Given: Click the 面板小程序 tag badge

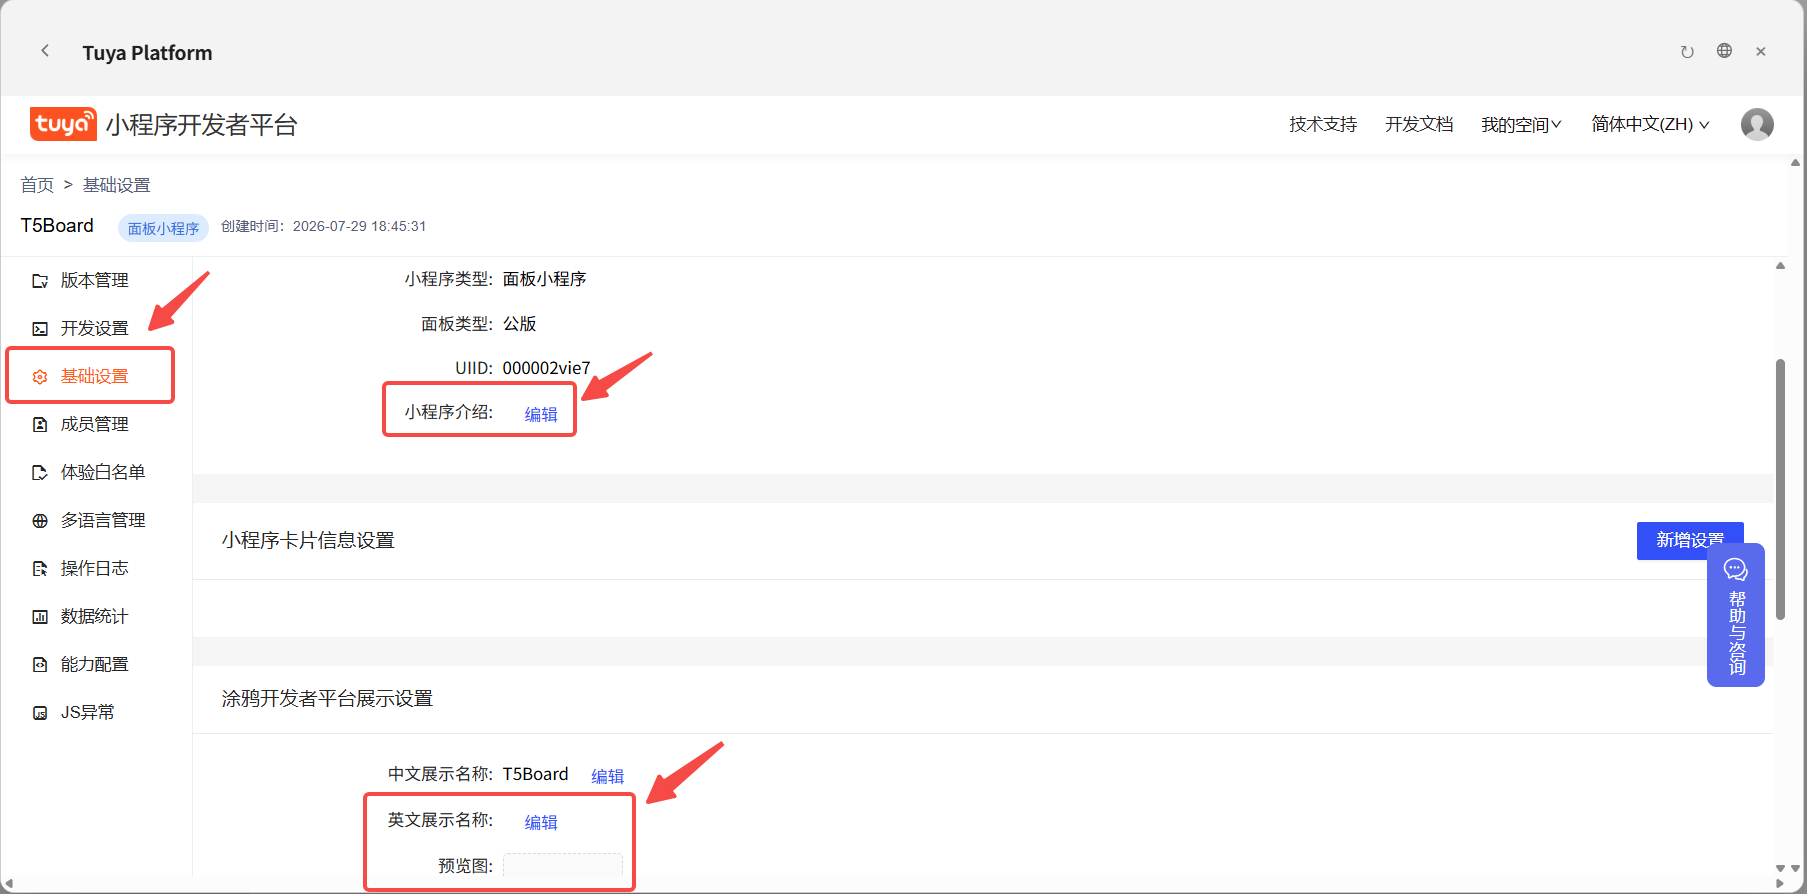Looking at the screenshot, I should coord(163,228).
